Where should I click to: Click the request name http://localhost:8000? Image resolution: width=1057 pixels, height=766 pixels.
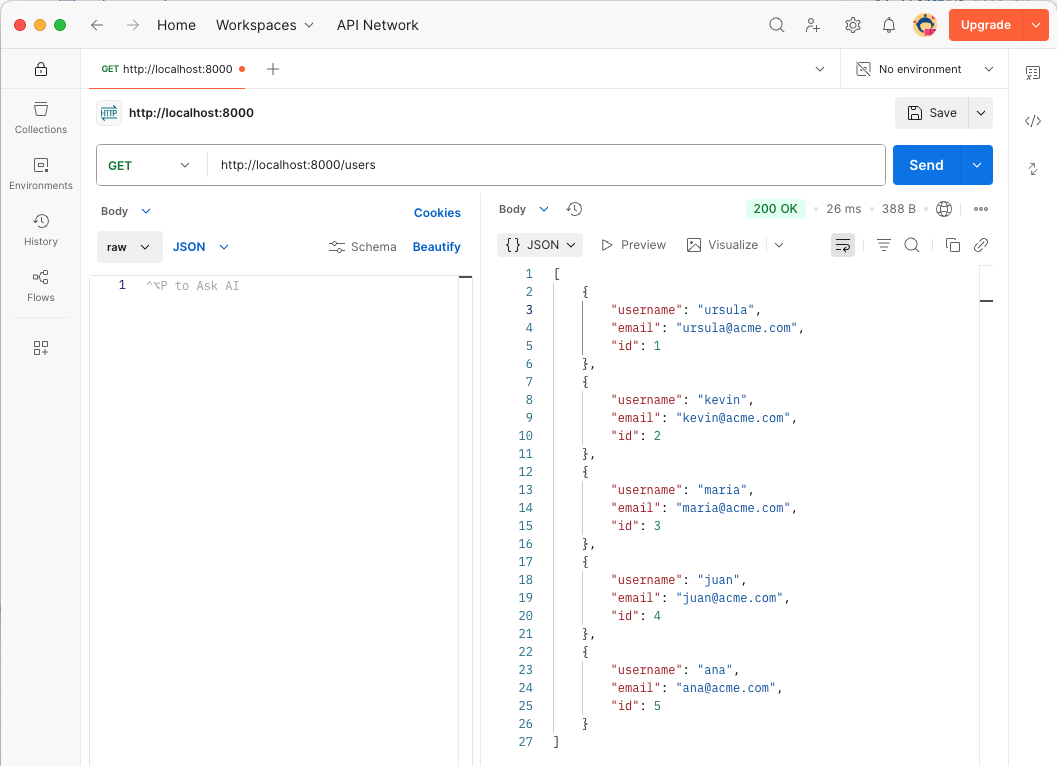(191, 113)
